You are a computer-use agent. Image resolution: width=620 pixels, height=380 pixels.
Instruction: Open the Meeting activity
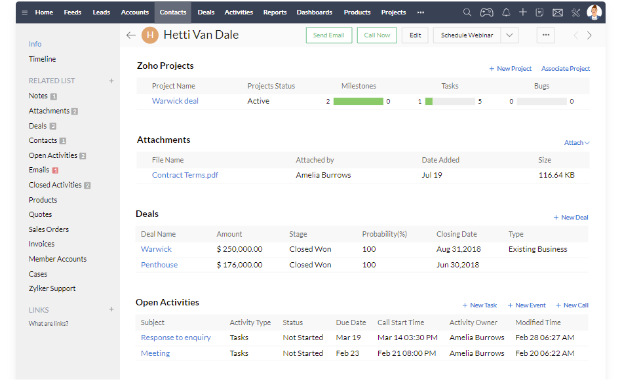pyautogui.click(x=155, y=353)
